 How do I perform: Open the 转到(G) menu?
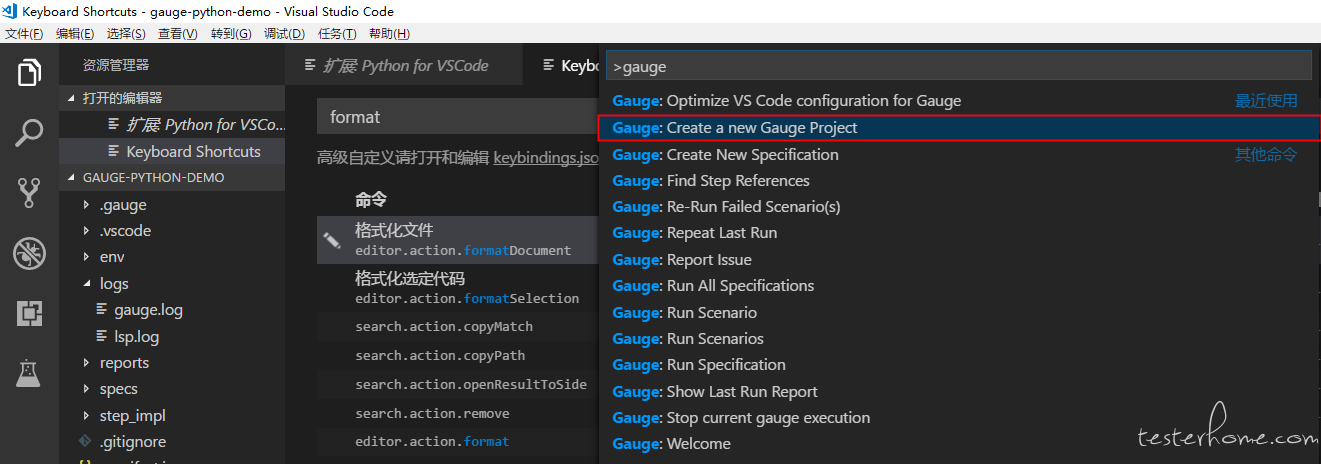coord(231,33)
